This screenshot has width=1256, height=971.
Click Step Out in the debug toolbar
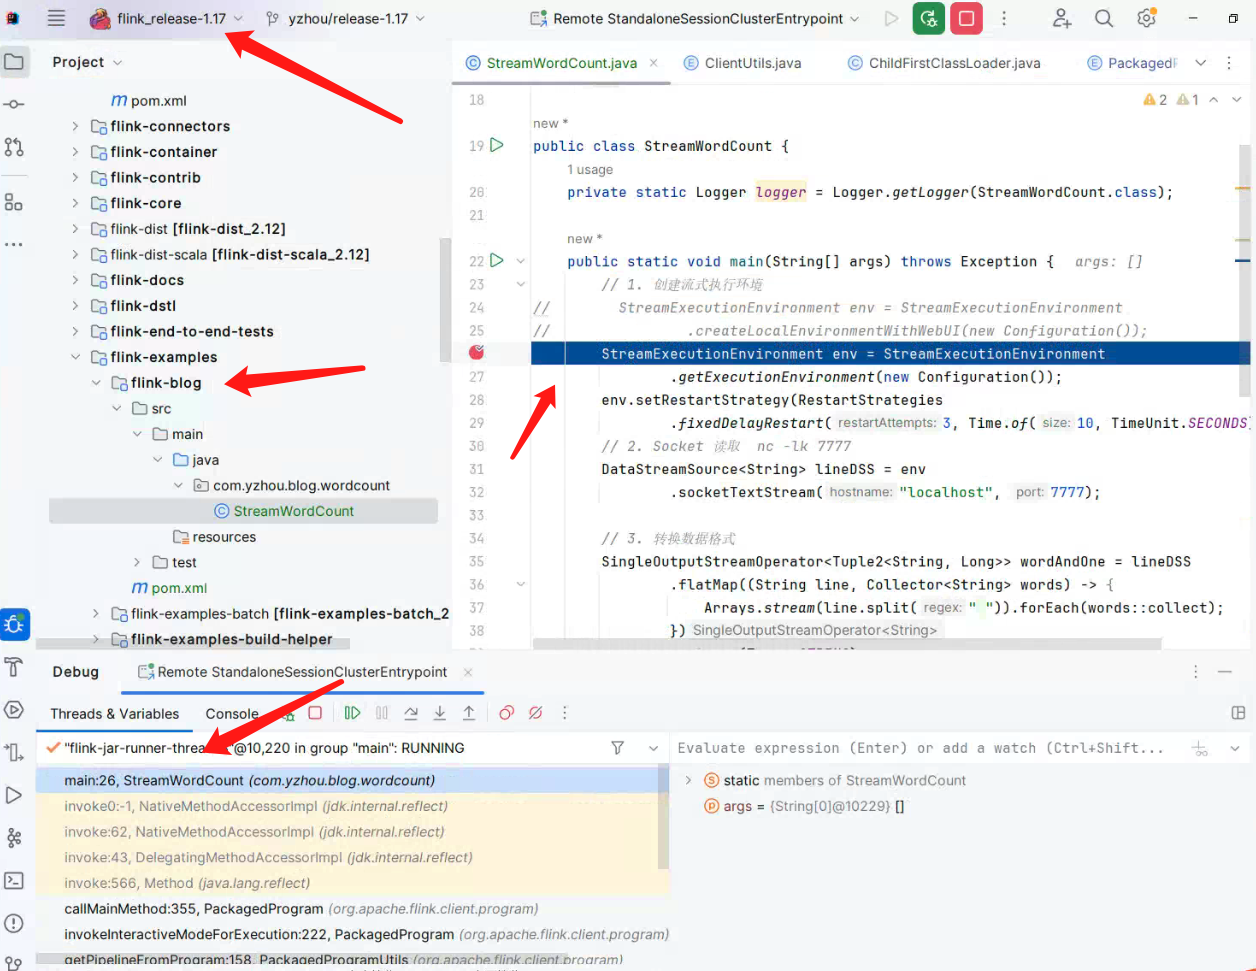[x=469, y=713]
